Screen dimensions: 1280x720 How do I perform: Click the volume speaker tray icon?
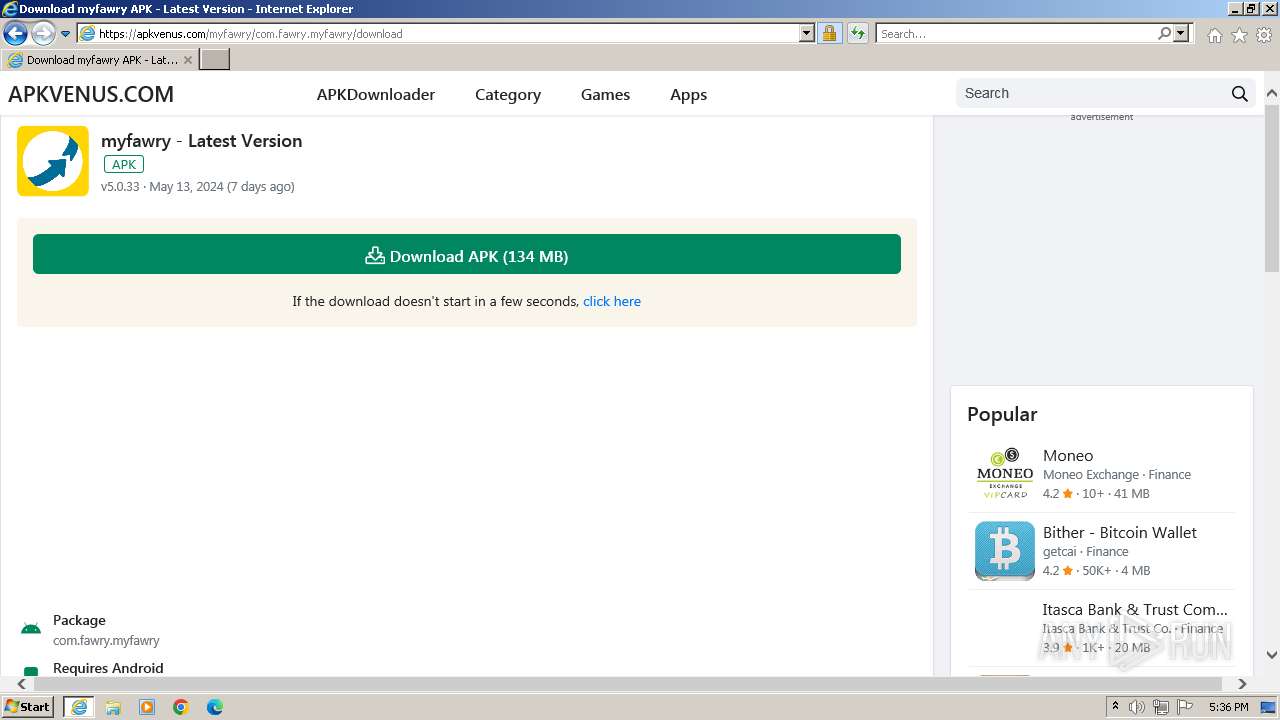pyautogui.click(x=1137, y=707)
